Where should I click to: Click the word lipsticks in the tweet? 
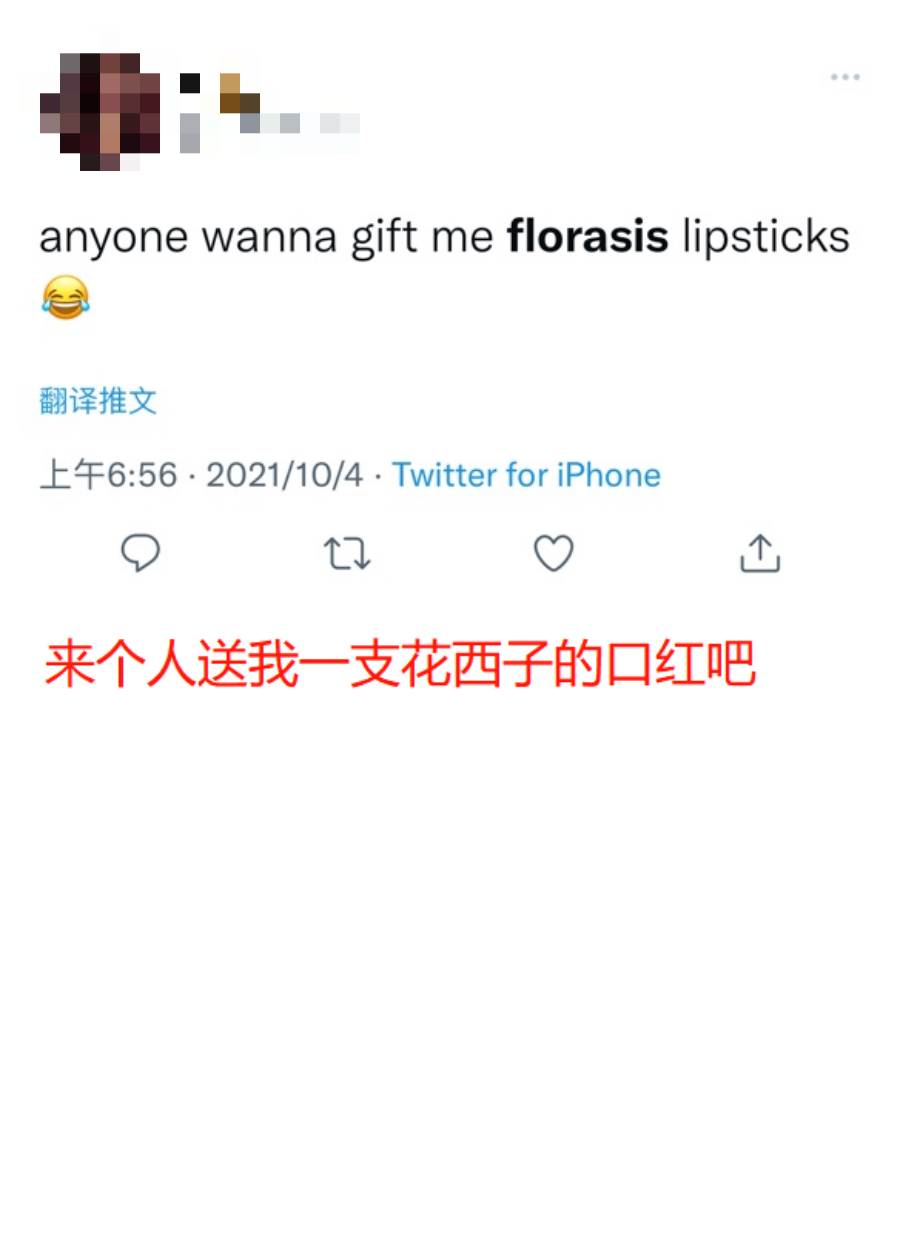point(765,238)
